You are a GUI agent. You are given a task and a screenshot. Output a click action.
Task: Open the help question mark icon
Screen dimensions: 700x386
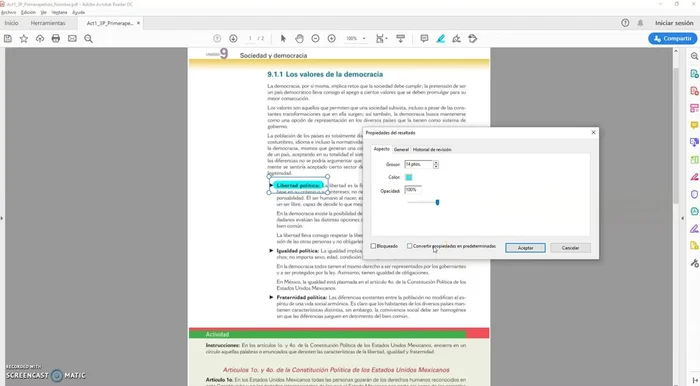[x=625, y=23]
